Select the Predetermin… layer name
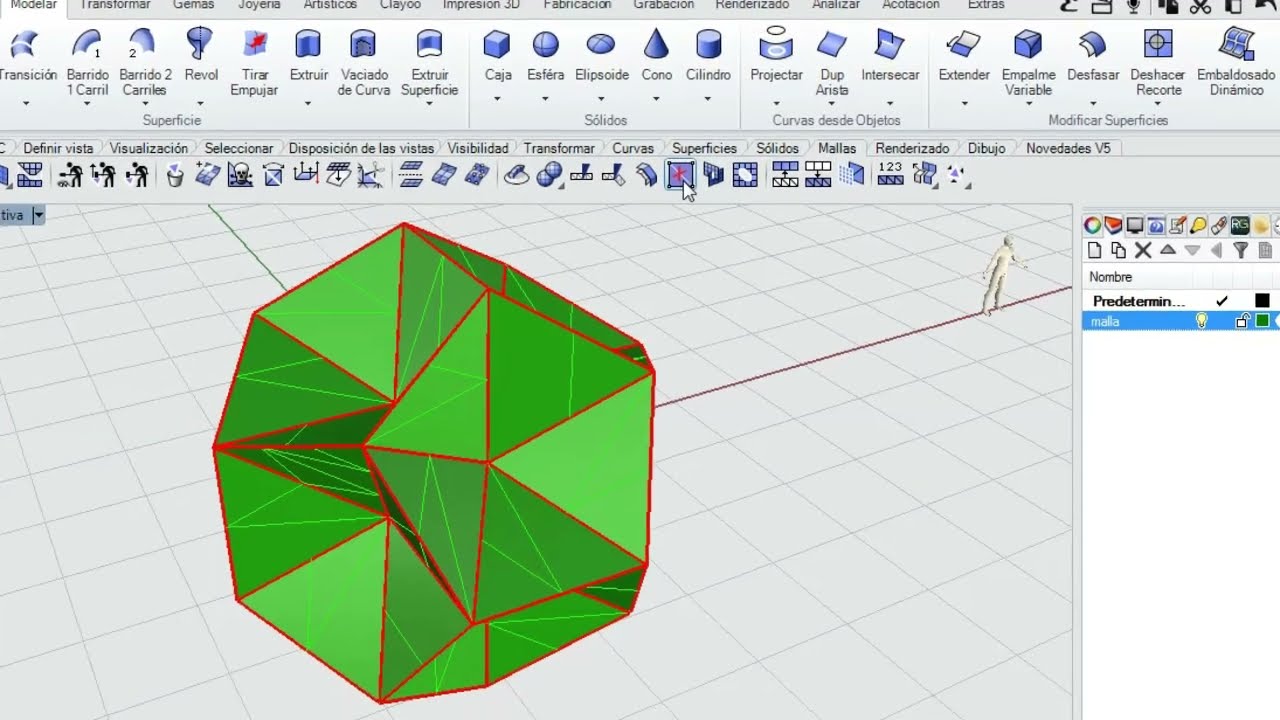The image size is (1280, 720). (1139, 301)
